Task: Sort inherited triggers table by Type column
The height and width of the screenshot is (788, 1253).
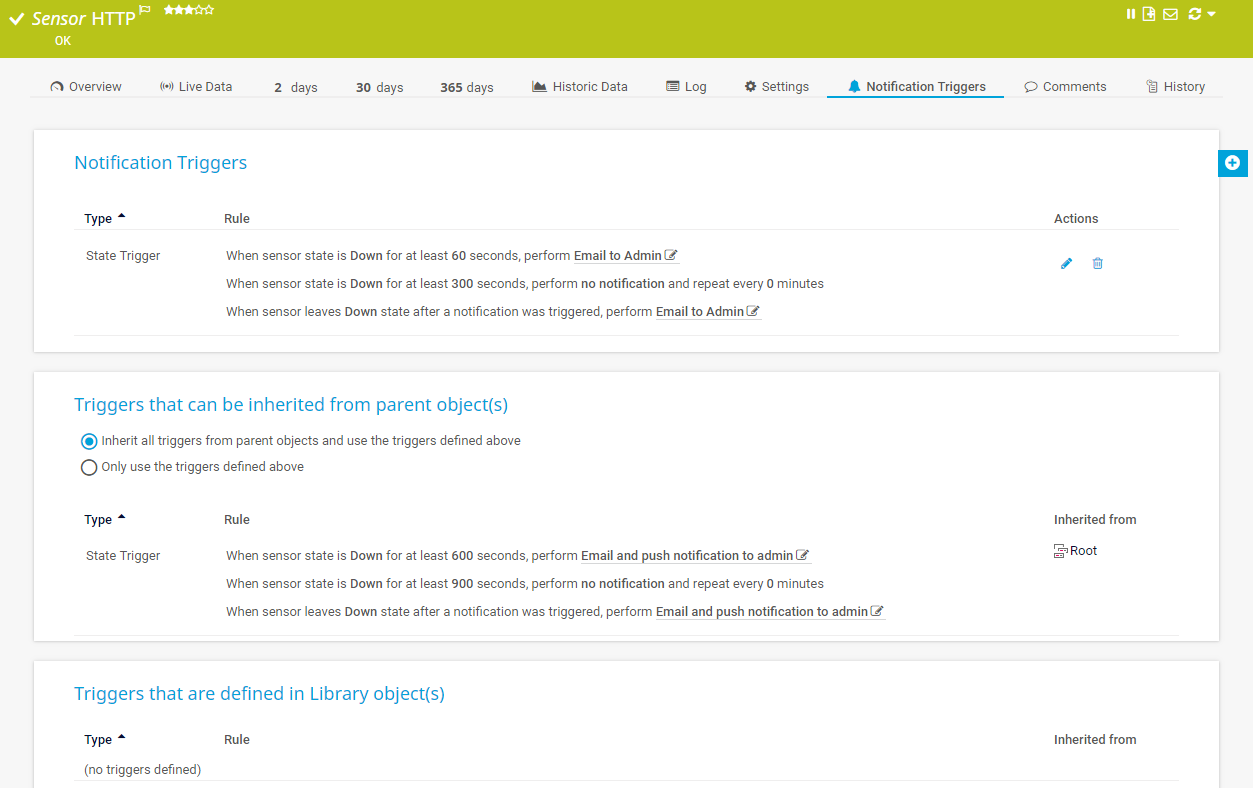Action: [x=99, y=520]
